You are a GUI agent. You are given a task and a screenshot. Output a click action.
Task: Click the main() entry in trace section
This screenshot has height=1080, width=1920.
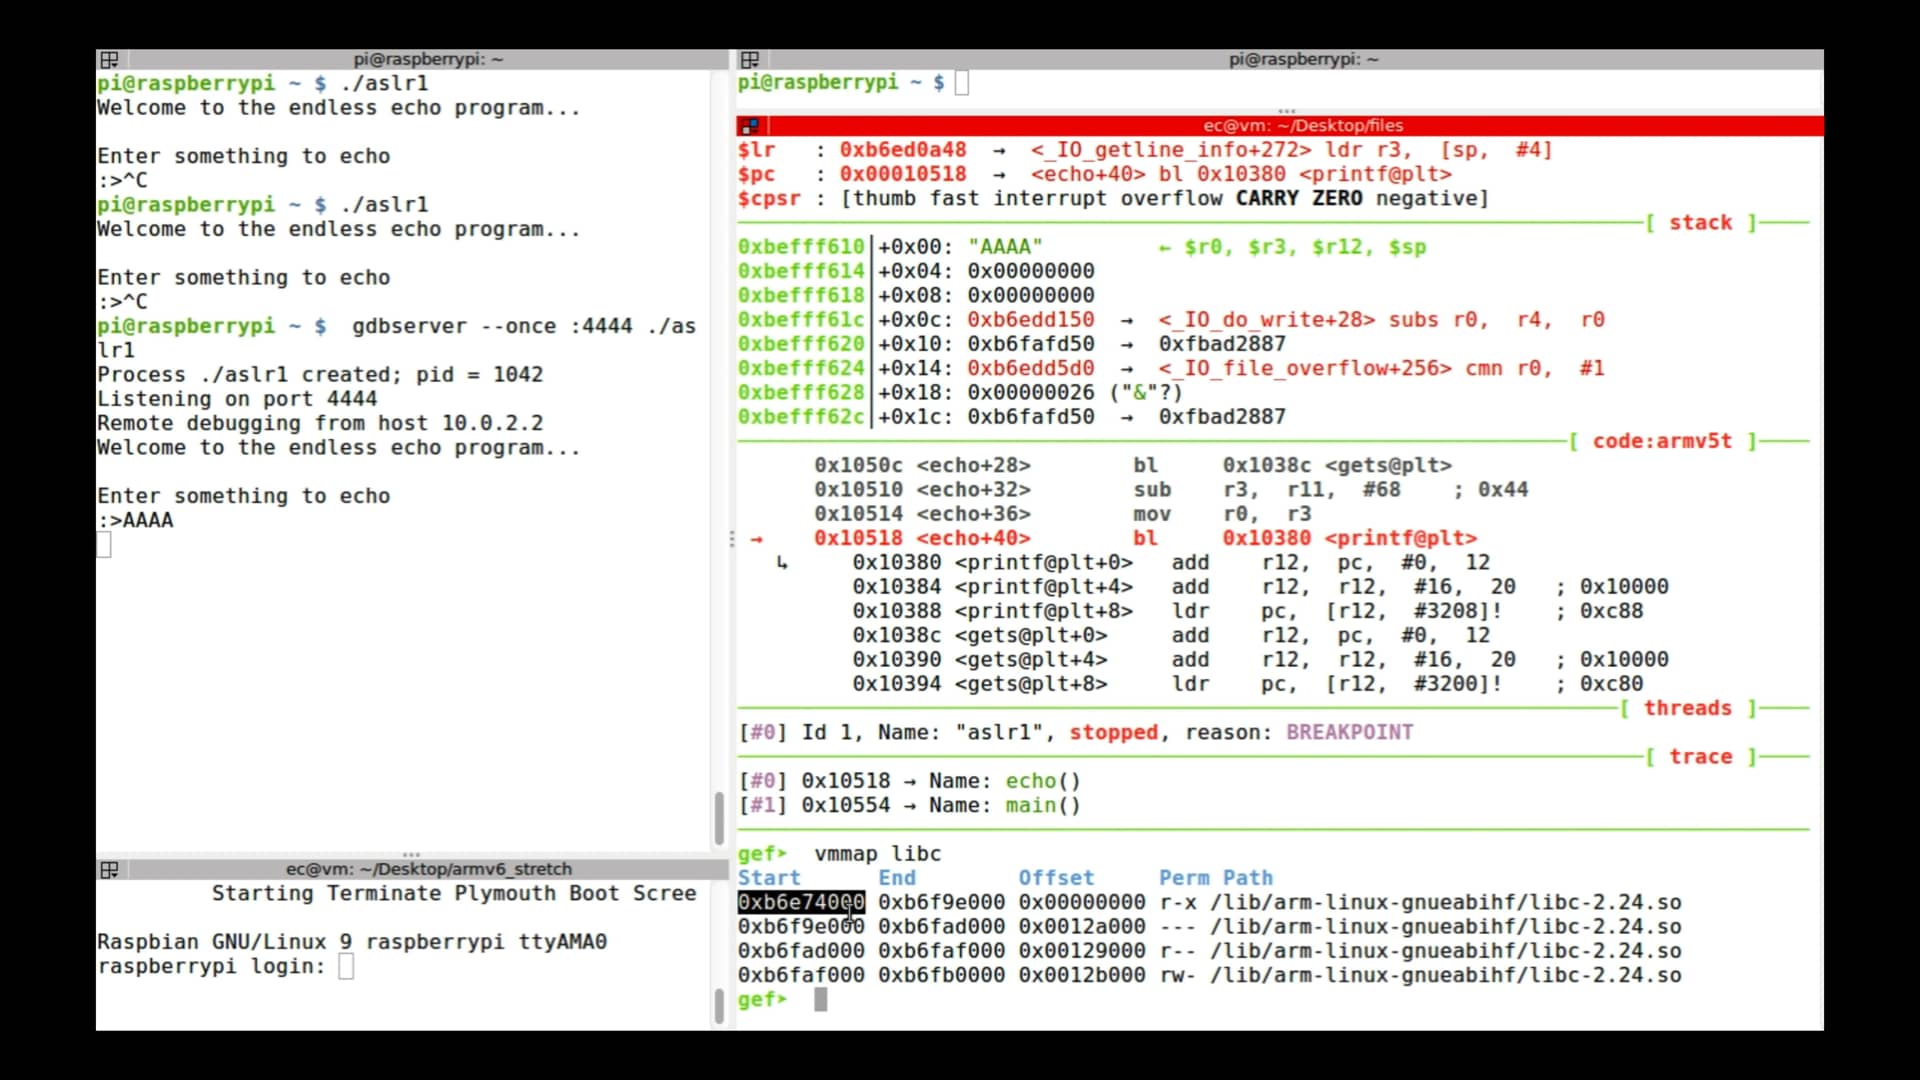click(1042, 806)
